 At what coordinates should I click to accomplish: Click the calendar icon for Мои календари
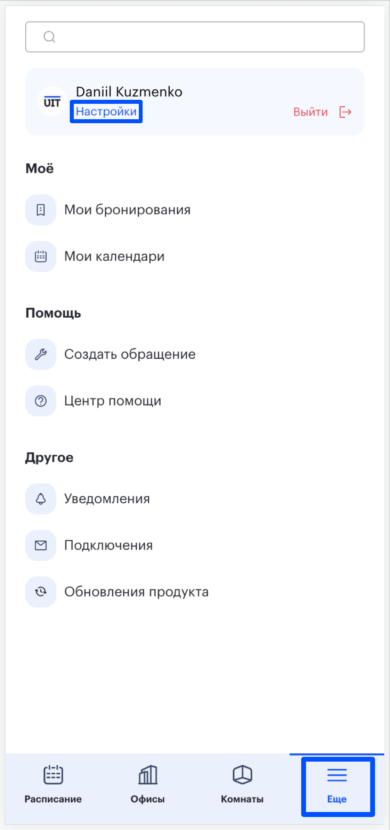[41, 257]
